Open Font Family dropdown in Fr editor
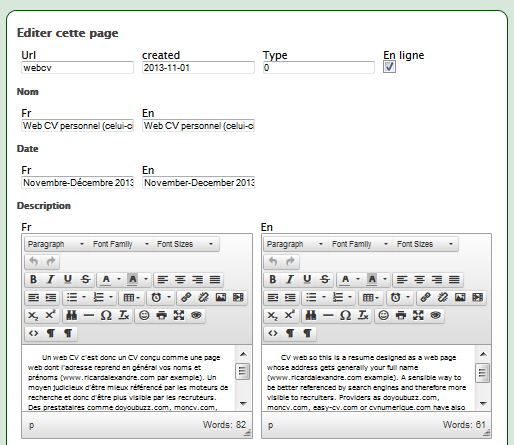Viewport: 514px width, 445px height. point(121,244)
